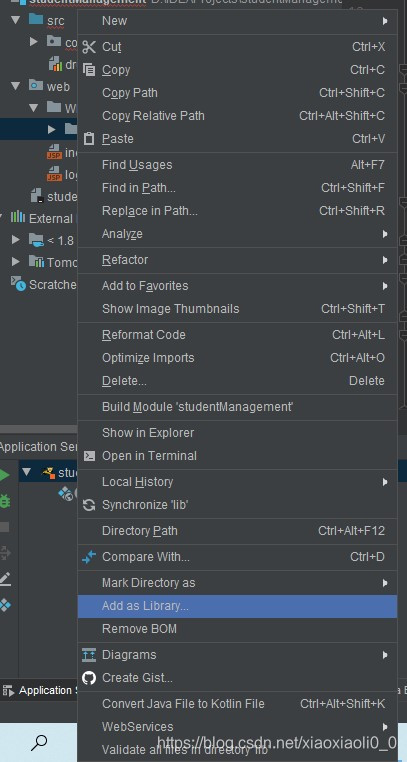
Task: Click the Diagrams icon
Action: coord(89,655)
